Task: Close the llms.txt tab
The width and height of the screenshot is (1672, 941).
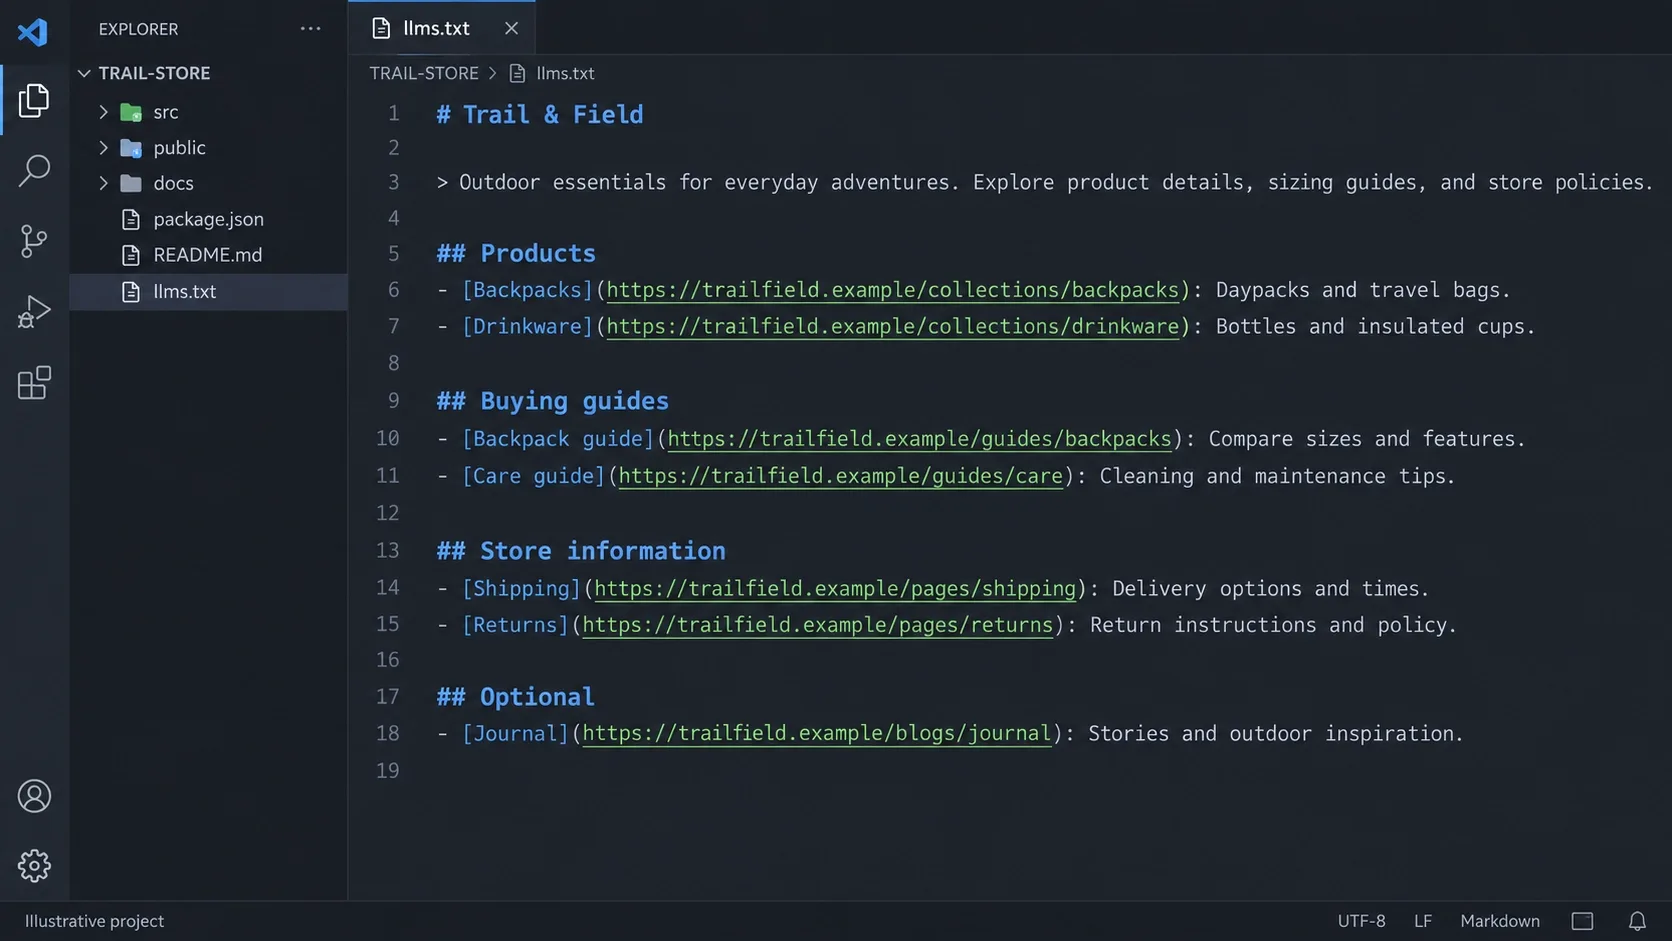Action: point(511,28)
